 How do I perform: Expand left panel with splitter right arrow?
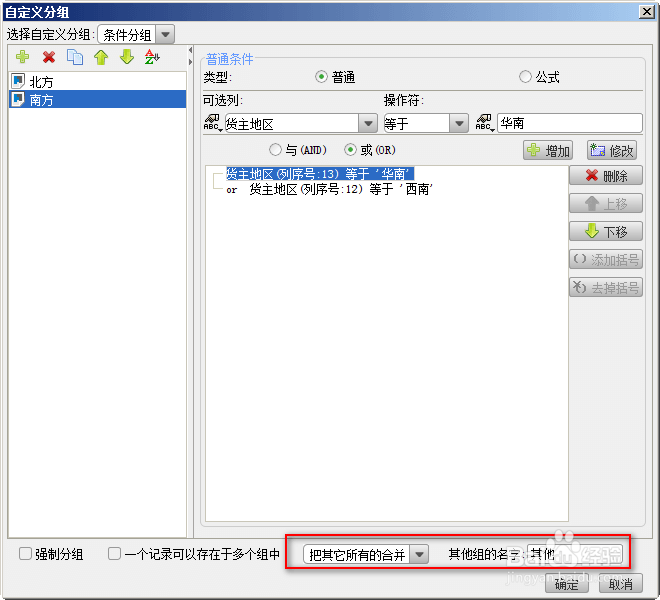(190, 61)
